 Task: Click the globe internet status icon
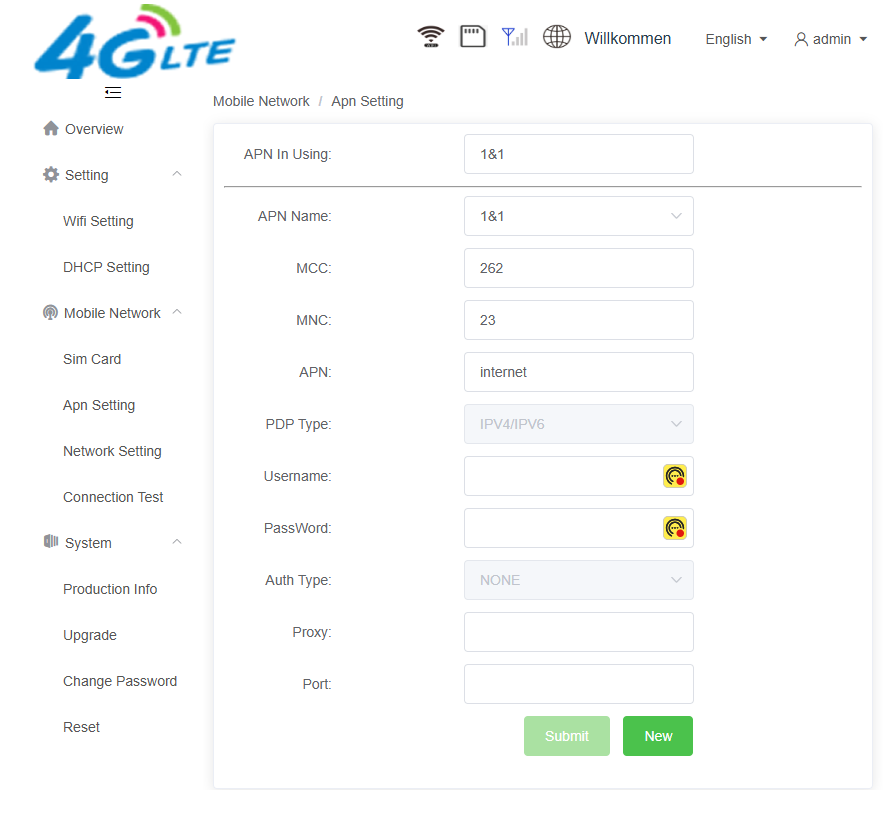557,37
